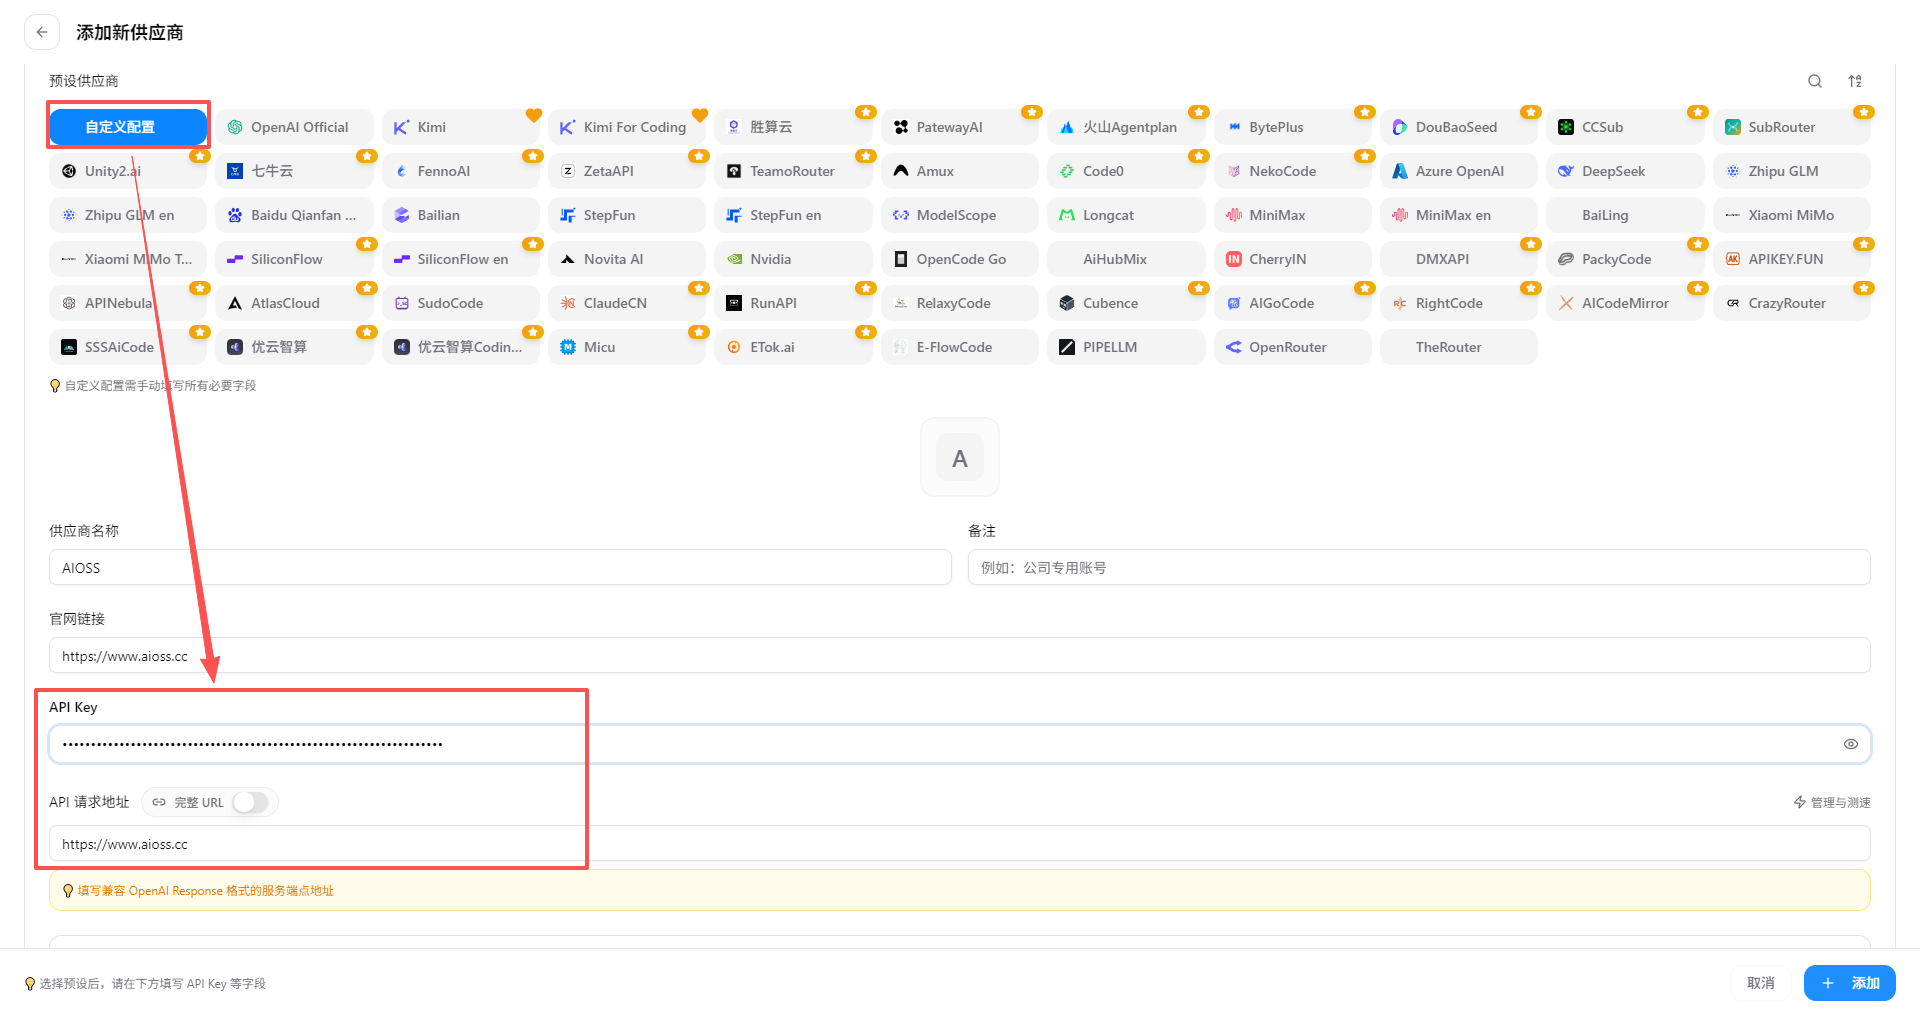Click the 取消 button
This screenshot has height=1017, width=1920.
pos(1760,983)
